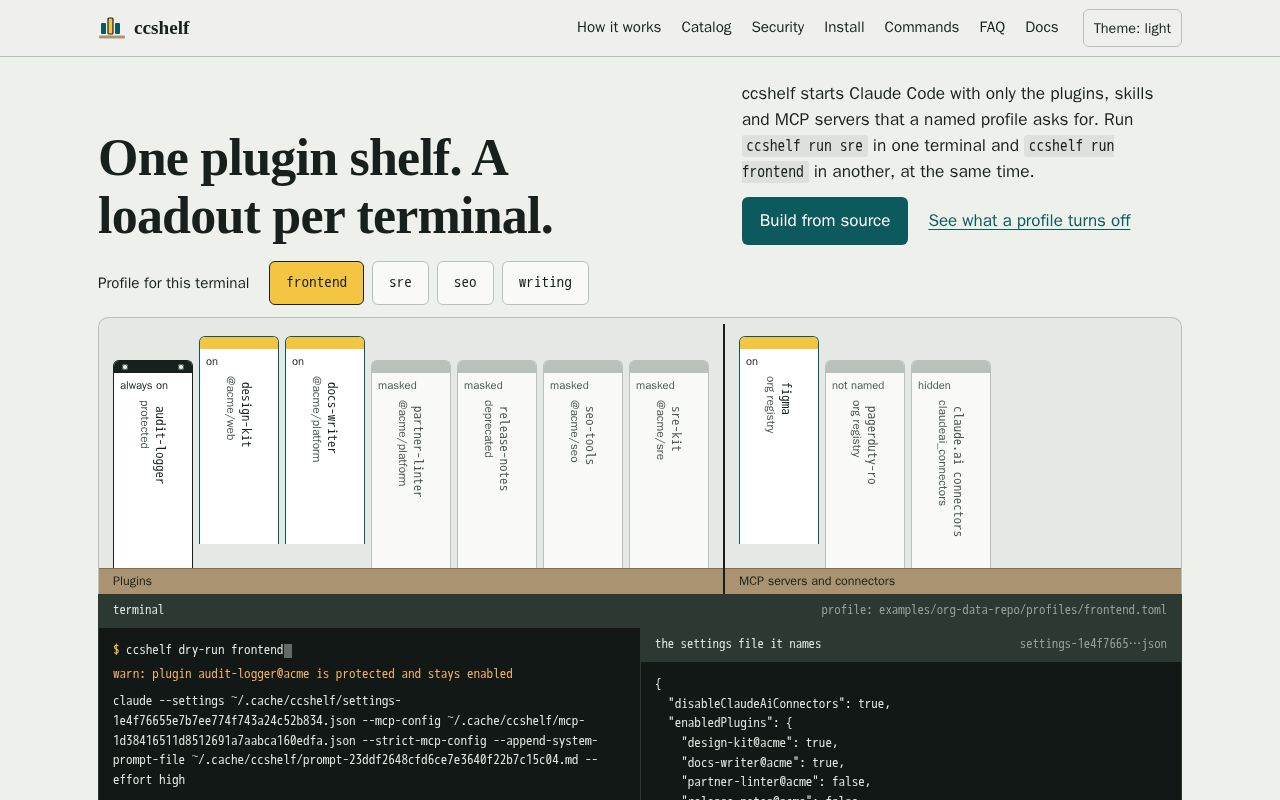Click the ccshelf bookshelf logo icon

(x=111, y=28)
